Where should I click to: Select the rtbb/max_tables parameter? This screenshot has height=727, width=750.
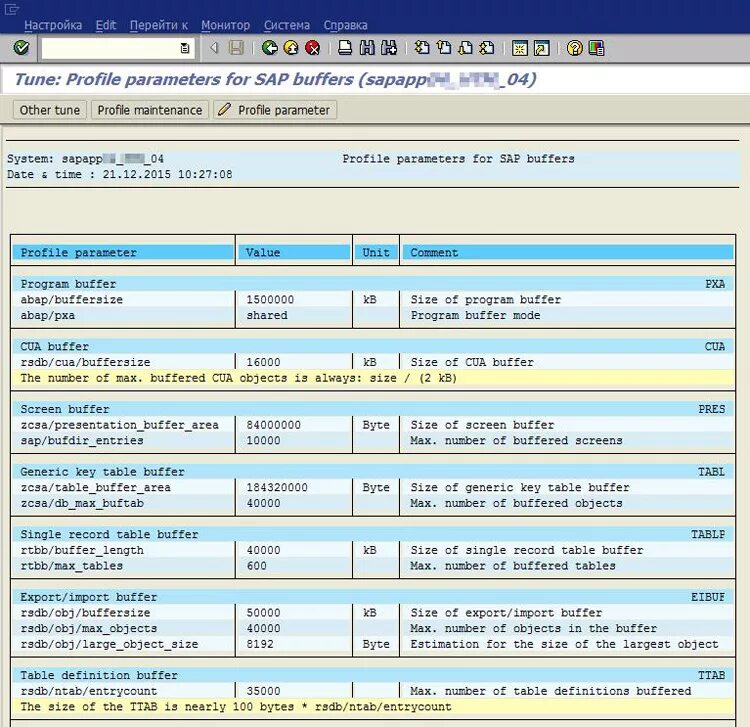[x=72, y=566]
